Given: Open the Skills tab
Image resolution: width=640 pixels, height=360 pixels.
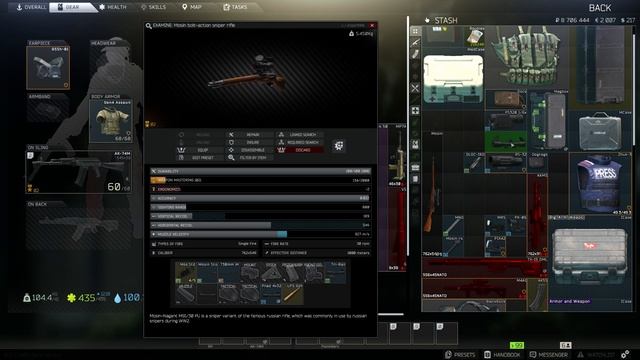Looking at the screenshot, I should click(153, 7).
